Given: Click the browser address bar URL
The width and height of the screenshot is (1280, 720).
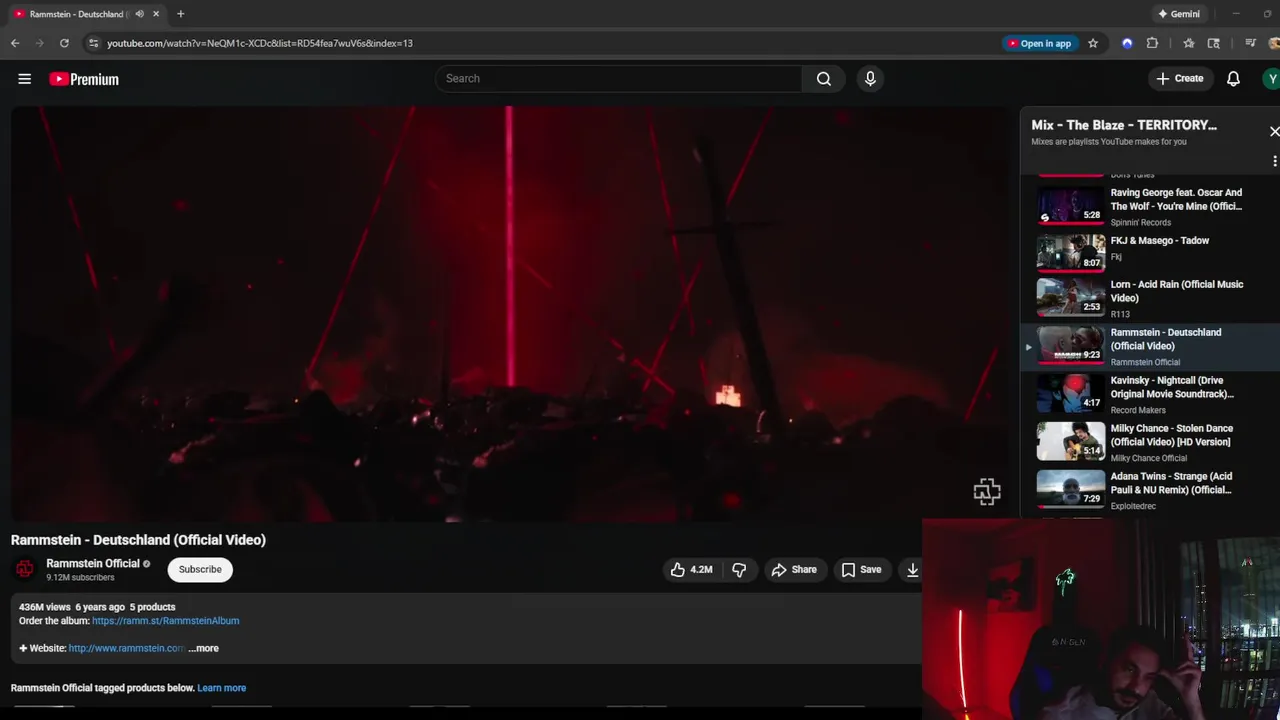Looking at the screenshot, I should click(259, 43).
